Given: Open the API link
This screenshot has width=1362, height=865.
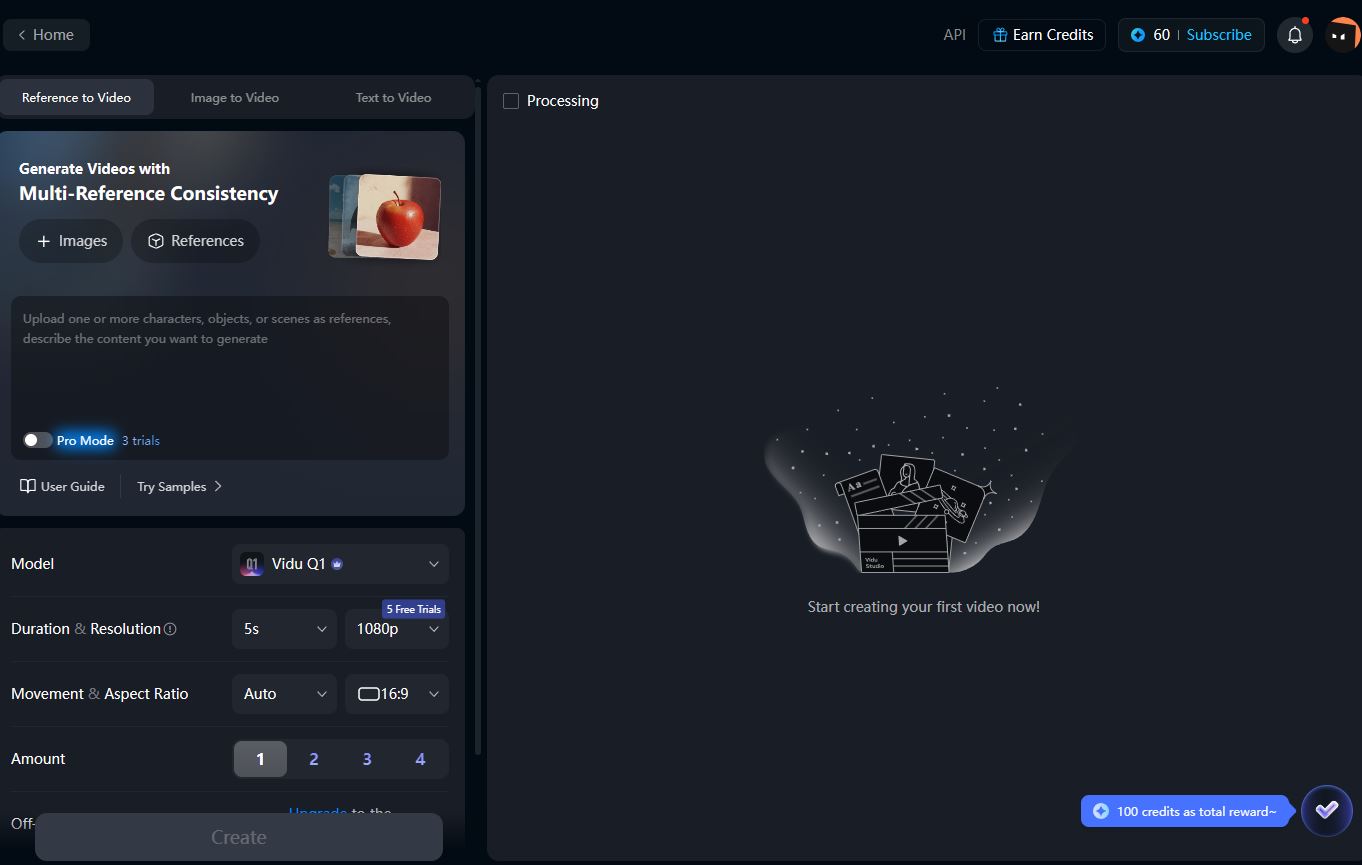Looking at the screenshot, I should tap(954, 35).
